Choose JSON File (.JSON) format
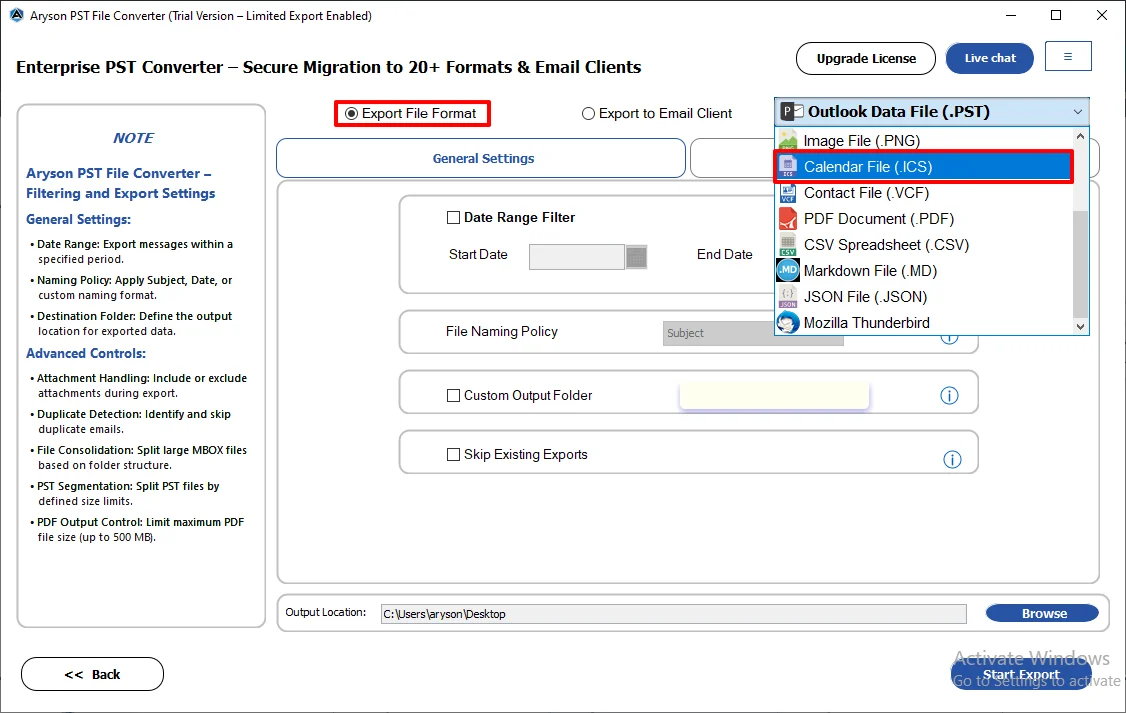Screen dimensions: 1126x713 tap(923, 297)
